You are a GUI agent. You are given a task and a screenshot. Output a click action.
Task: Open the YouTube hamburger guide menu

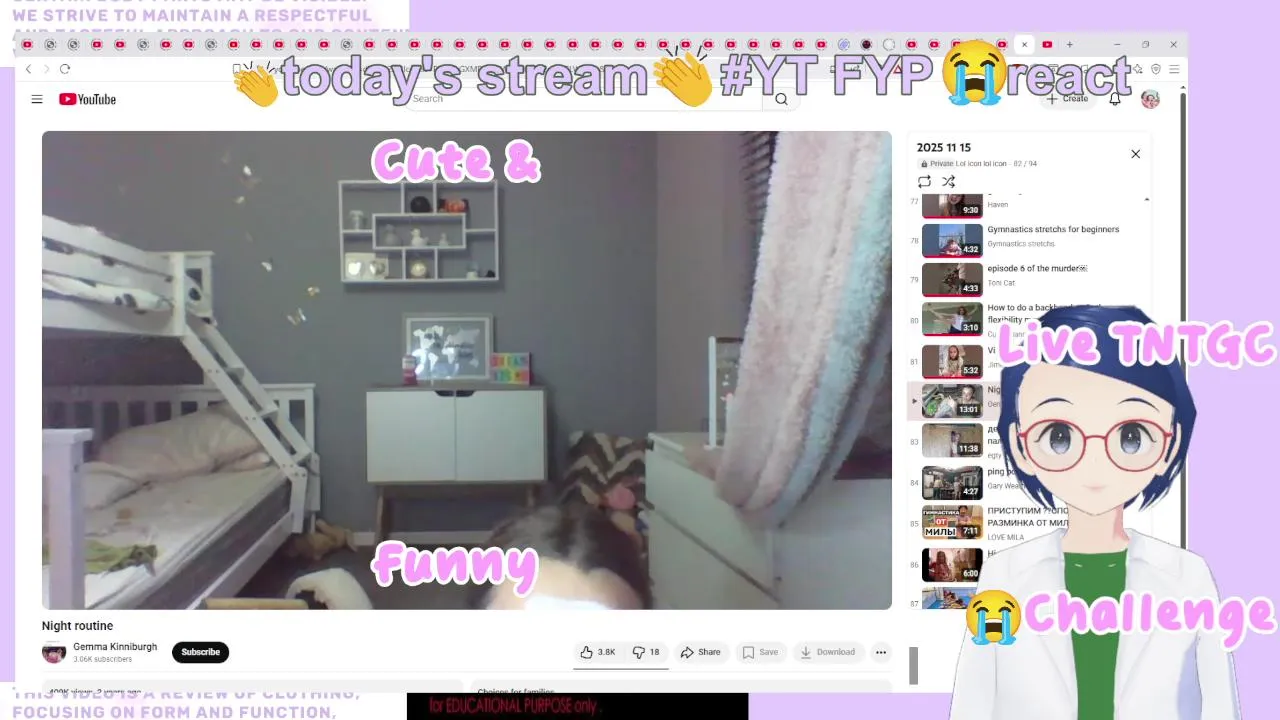[x=37, y=99]
